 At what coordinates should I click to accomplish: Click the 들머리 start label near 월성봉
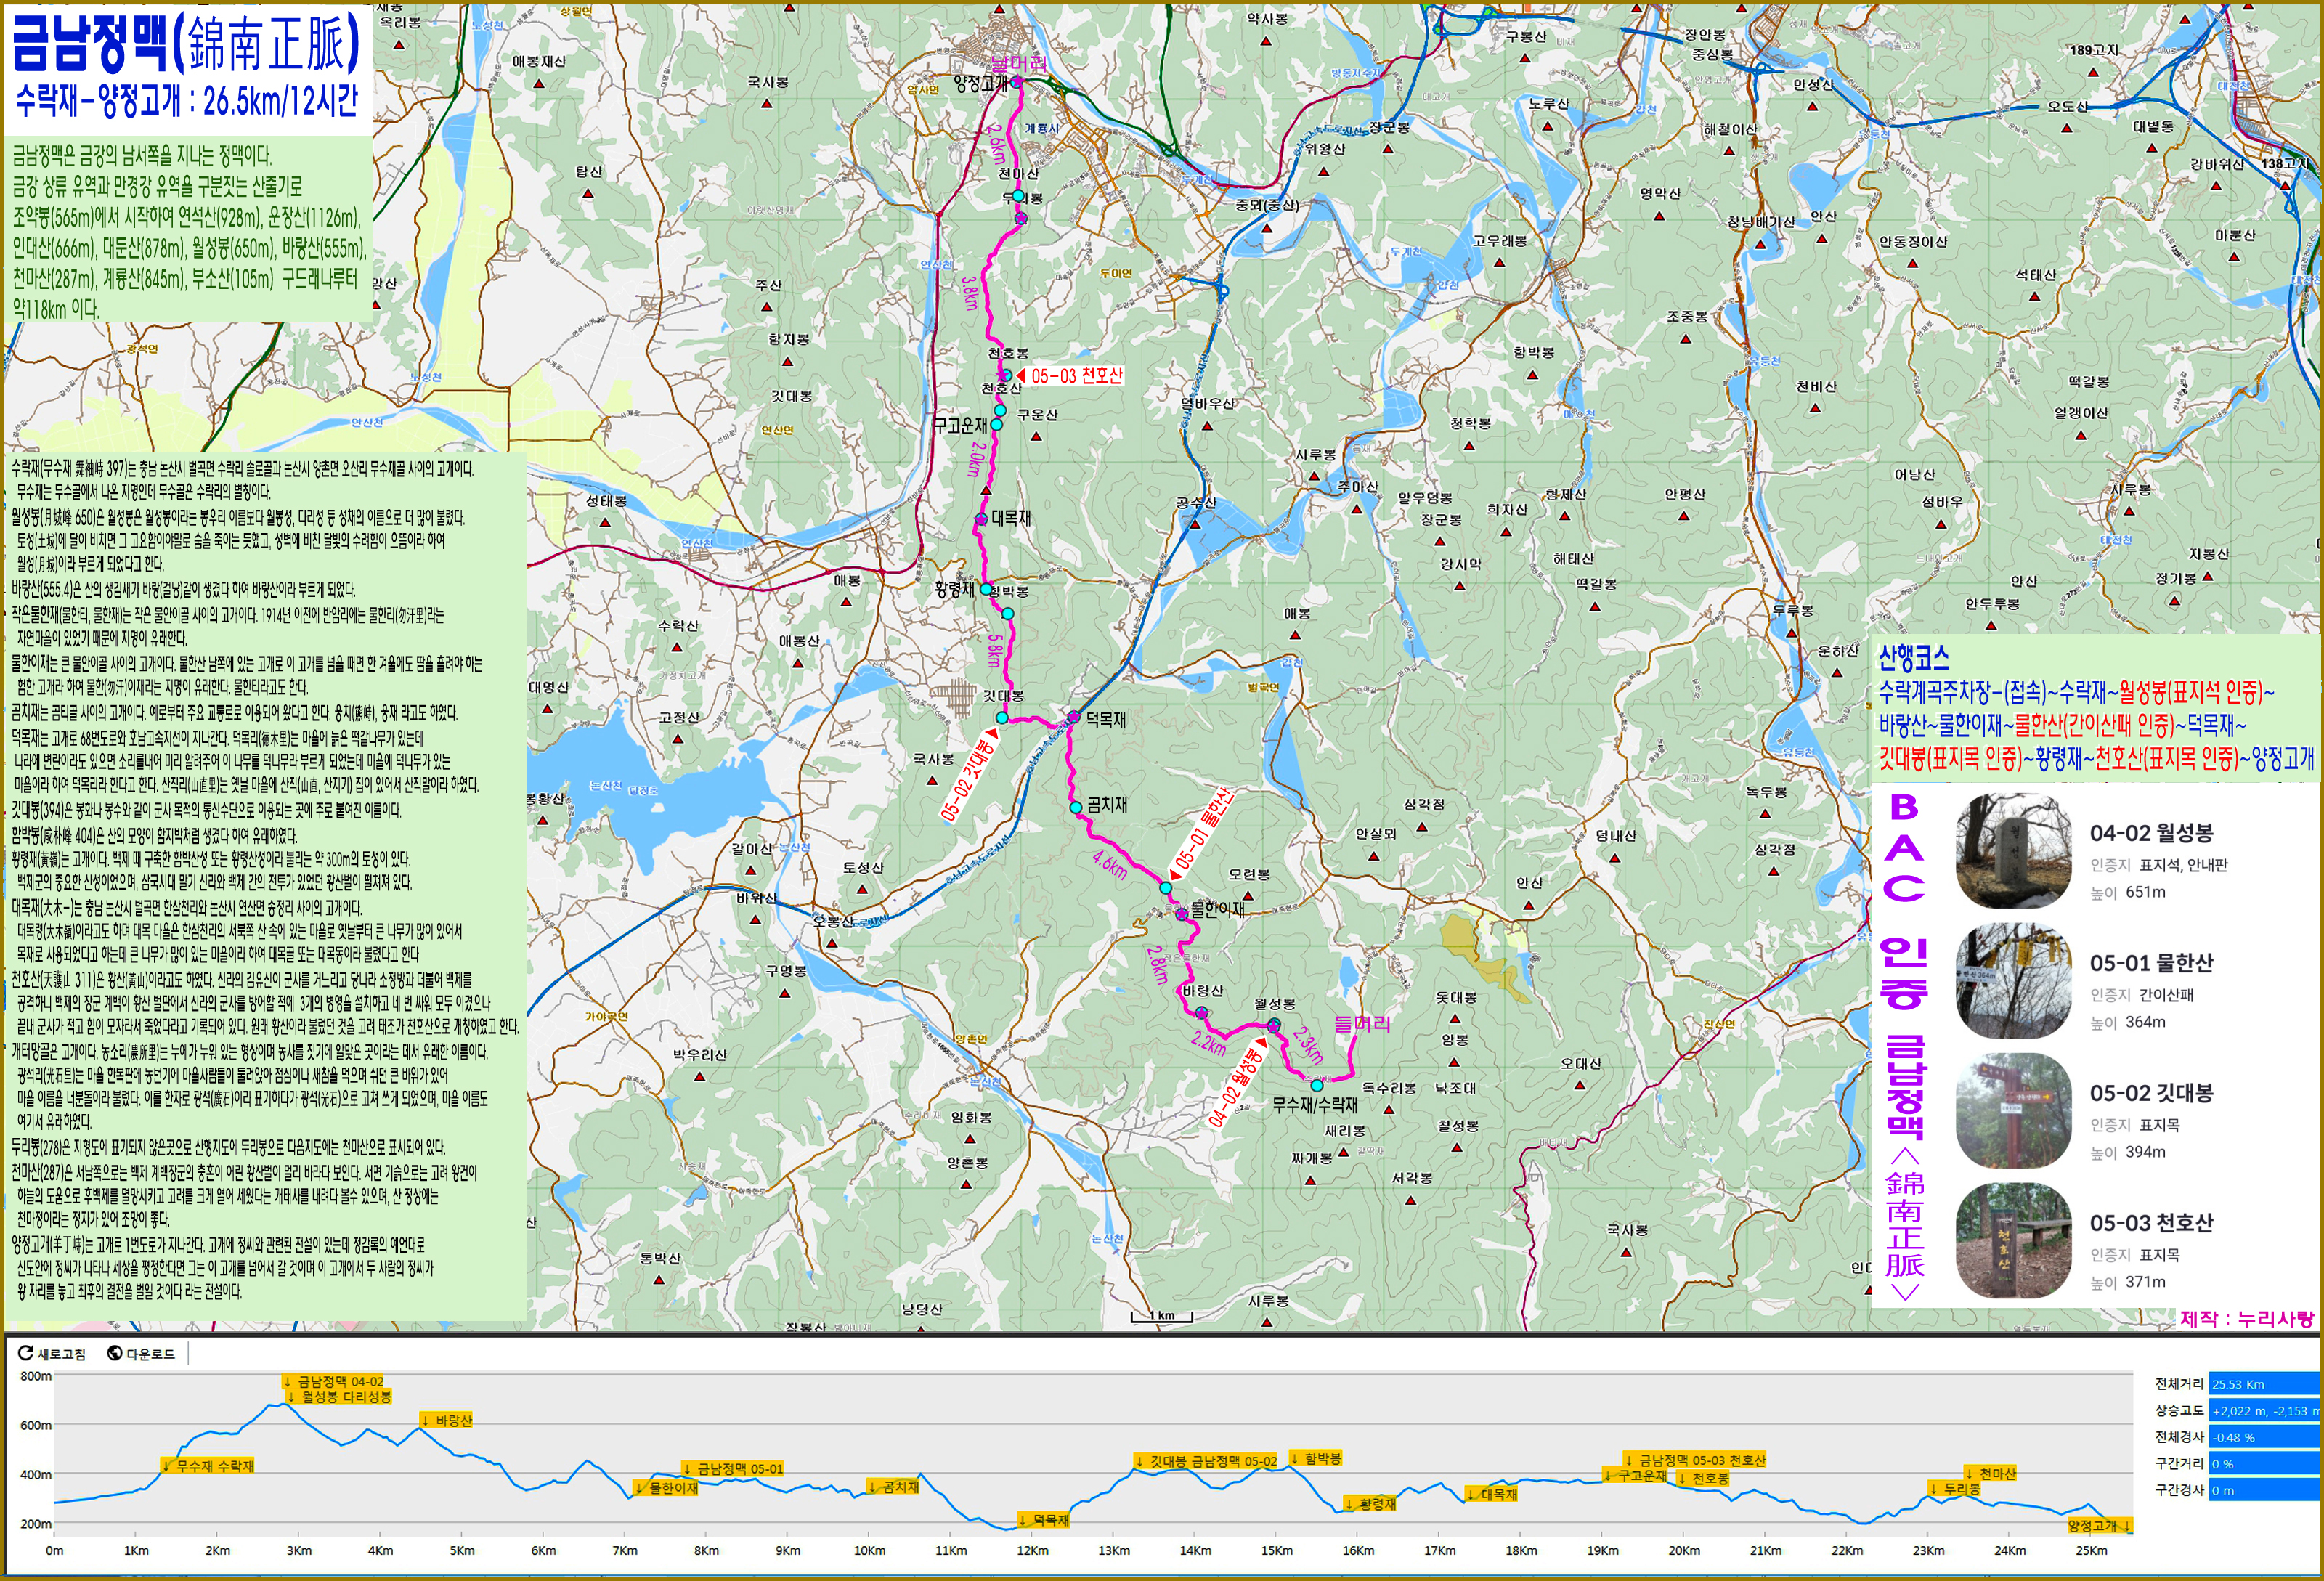click(x=1362, y=1024)
